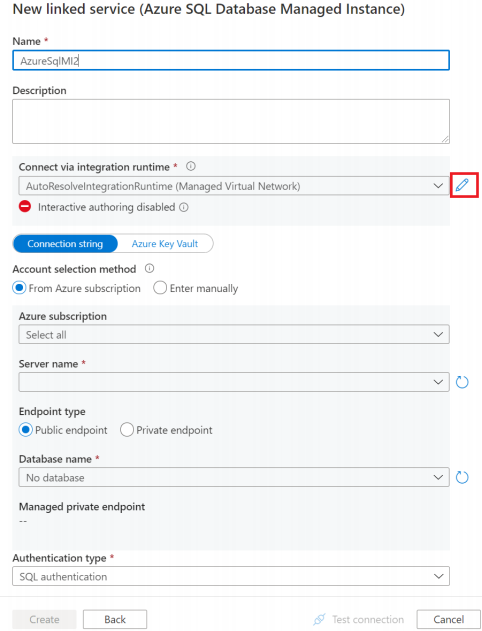
Task: Click the Test connection plug icon
Action: (319, 619)
